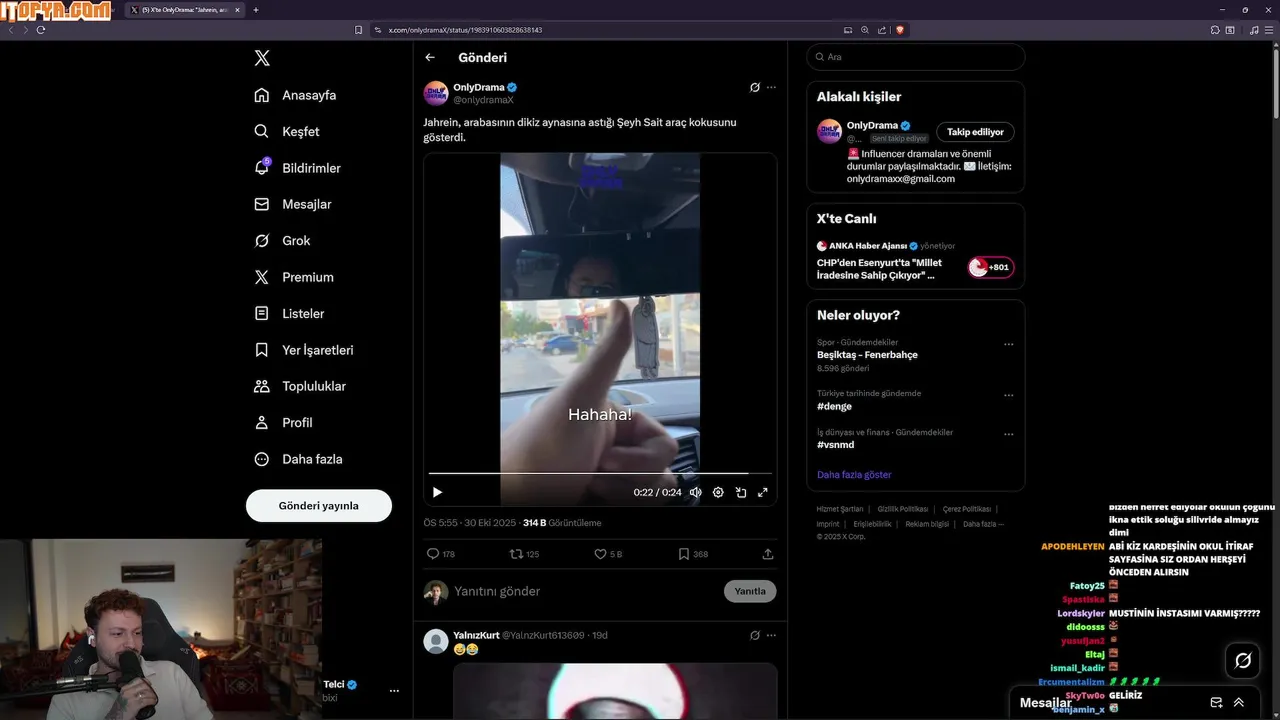Click new message icon in Mesajlar bar
This screenshot has height=720, width=1280.
1217,703
